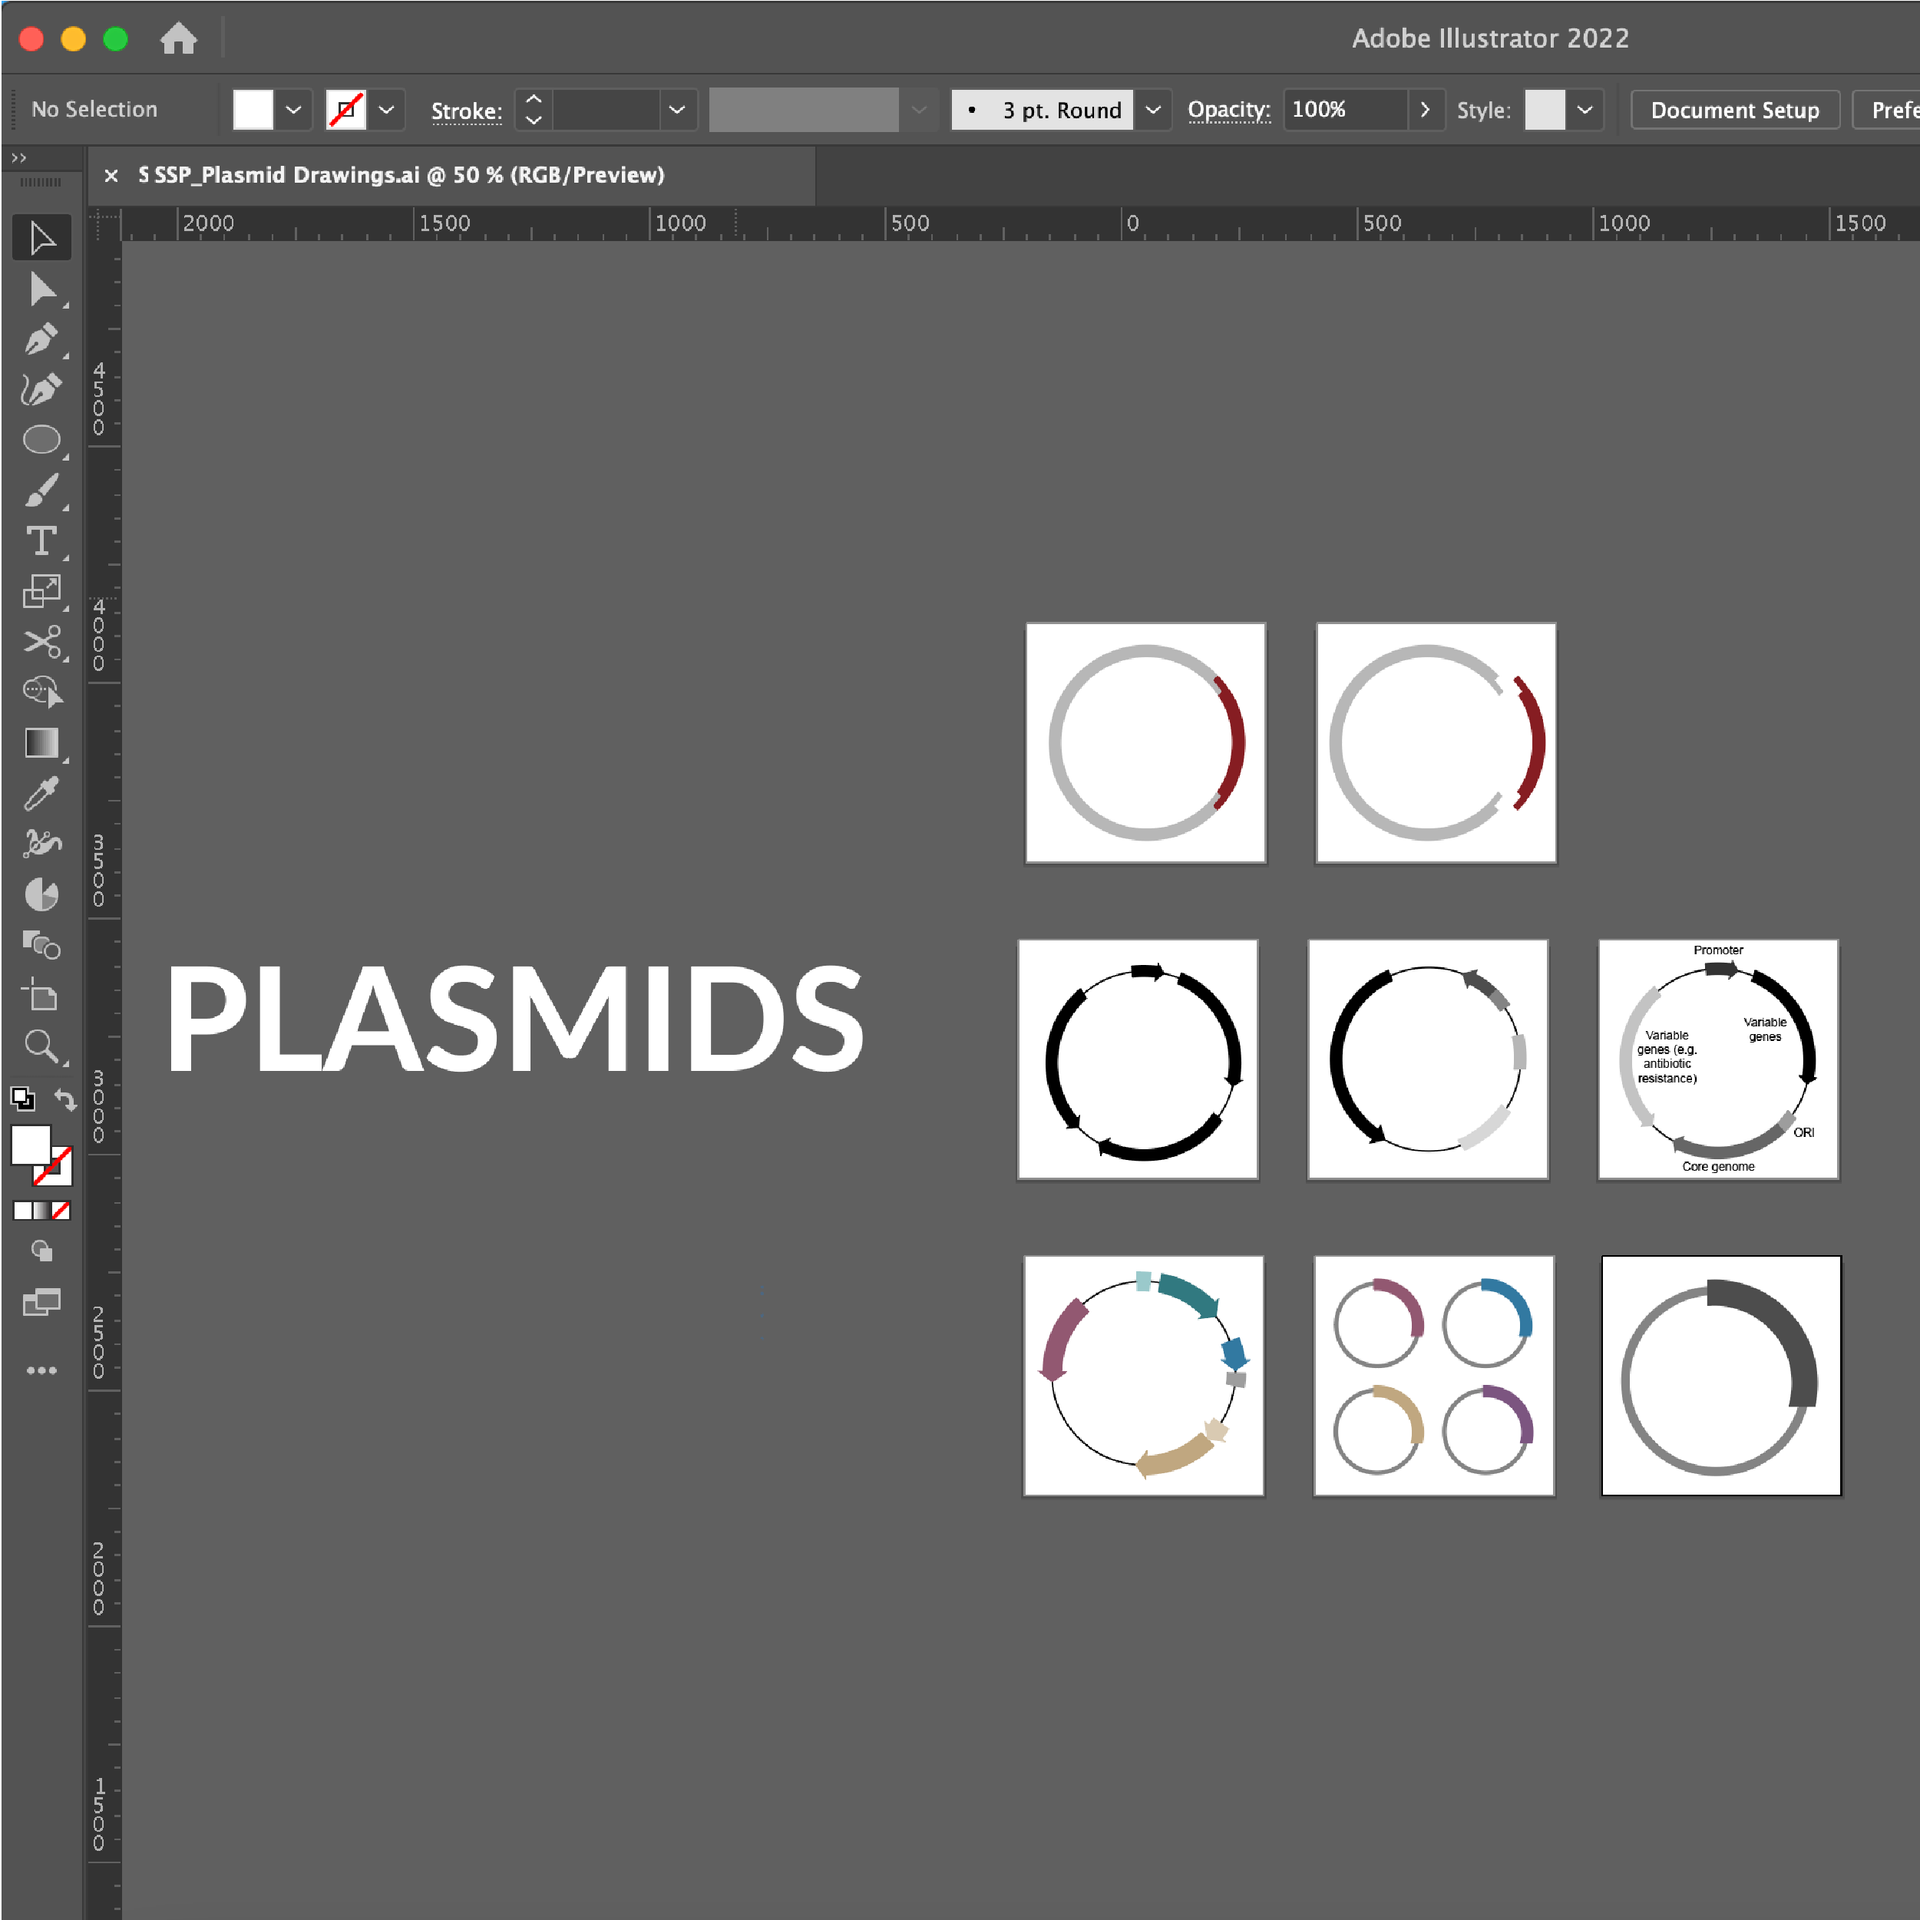Viewport: 1920px width, 1920px height.
Task: Open the stroke weight dropdown
Action: click(677, 110)
